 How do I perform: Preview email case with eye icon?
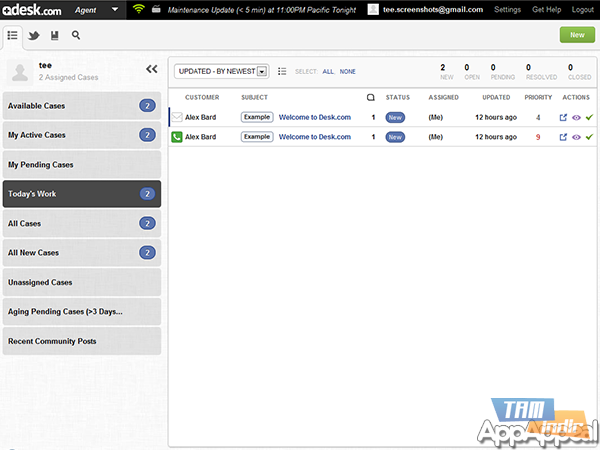pos(576,117)
